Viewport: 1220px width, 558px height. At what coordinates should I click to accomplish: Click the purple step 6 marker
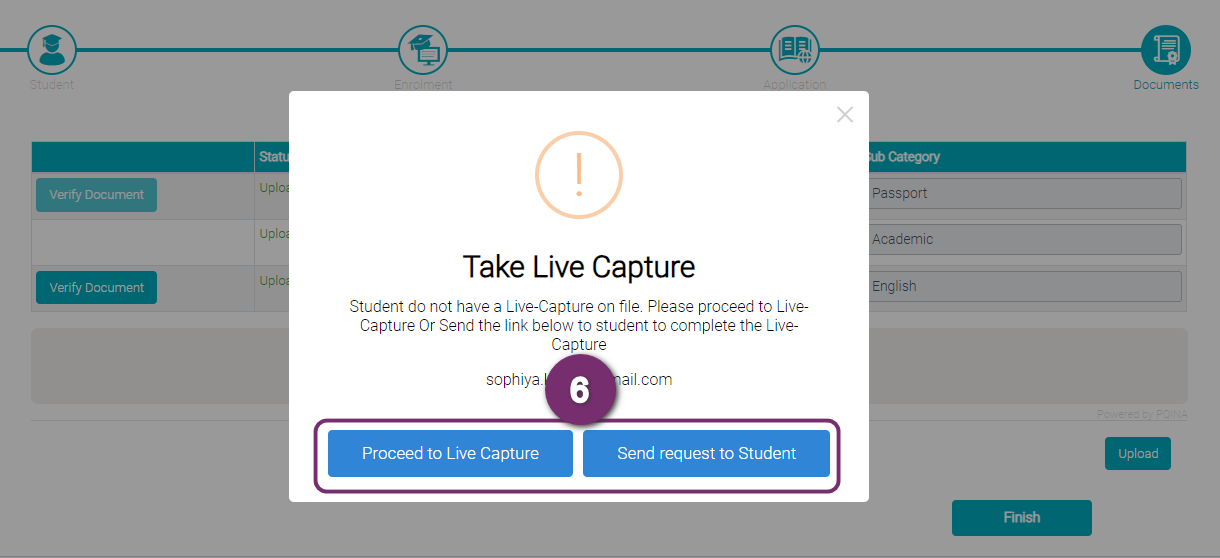click(x=579, y=390)
